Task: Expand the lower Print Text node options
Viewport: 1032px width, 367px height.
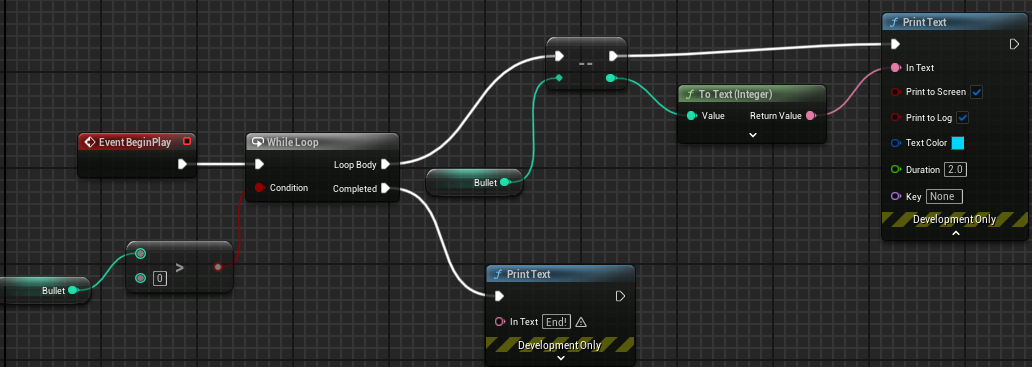Action: (561, 358)
